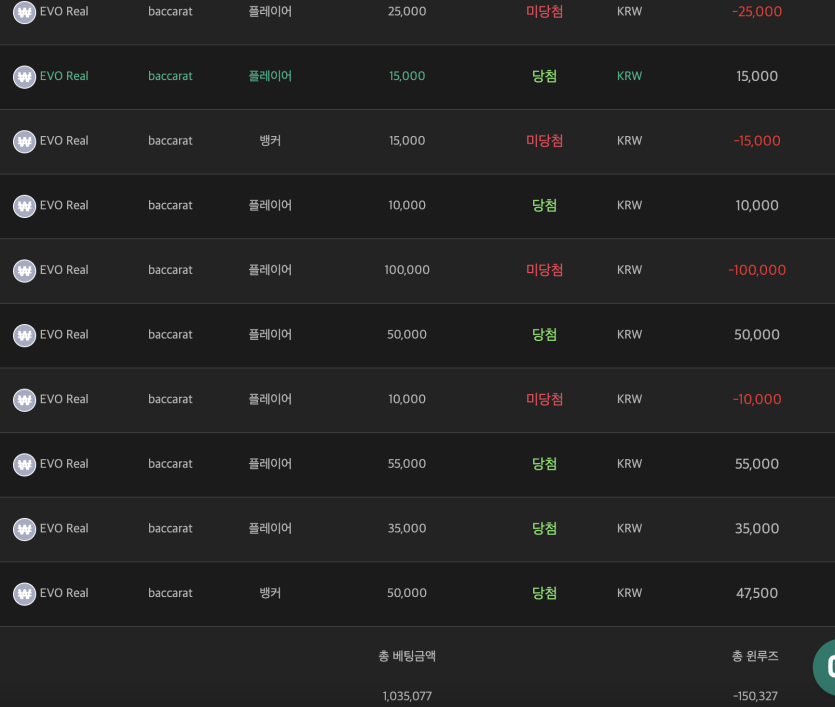Select 뱅커 in the -15,000 loss row

pos(270,141)
